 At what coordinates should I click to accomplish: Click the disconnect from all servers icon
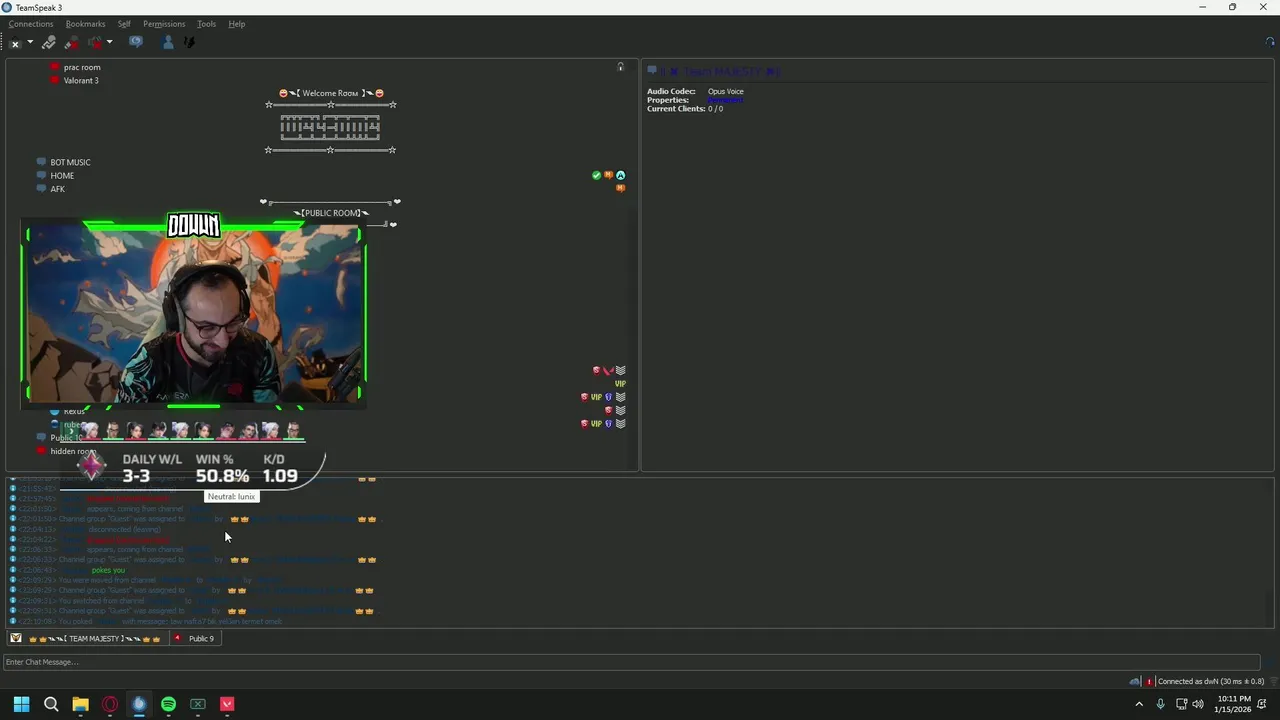[x=72, y=43]
